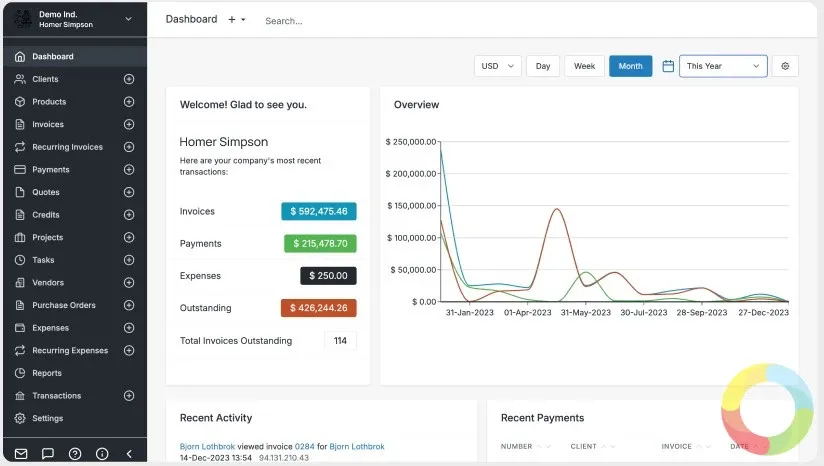The image size is (824, 466).
Task: Click the plus icon beside Dashboard title
Action: [x=232, y=19]
